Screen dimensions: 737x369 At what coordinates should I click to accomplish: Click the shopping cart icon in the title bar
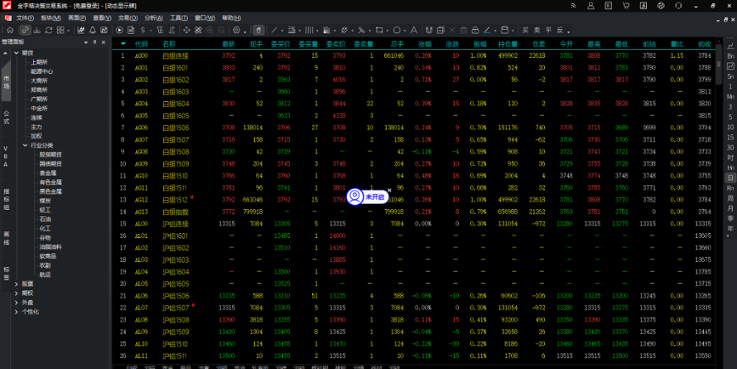(x=626, y=6)
